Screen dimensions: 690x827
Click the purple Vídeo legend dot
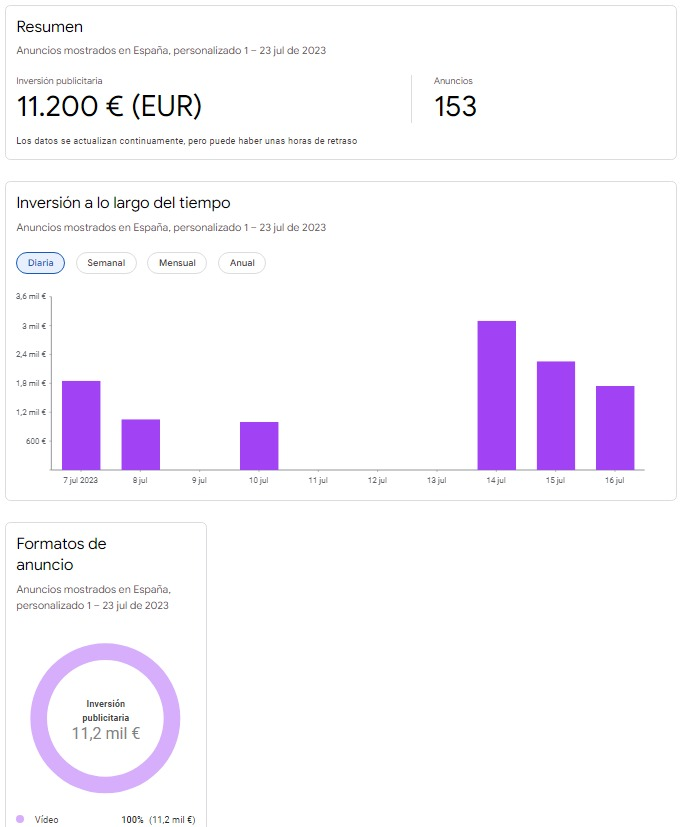[20, 819]
